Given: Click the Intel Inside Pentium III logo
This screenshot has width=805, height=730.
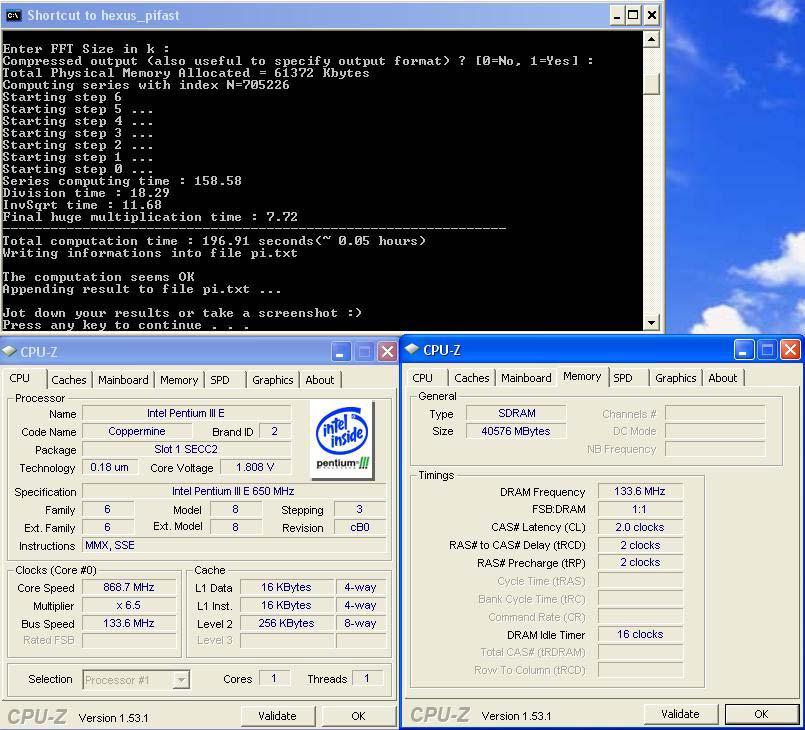Looking at the screenshot, I should tap(342, 440).
